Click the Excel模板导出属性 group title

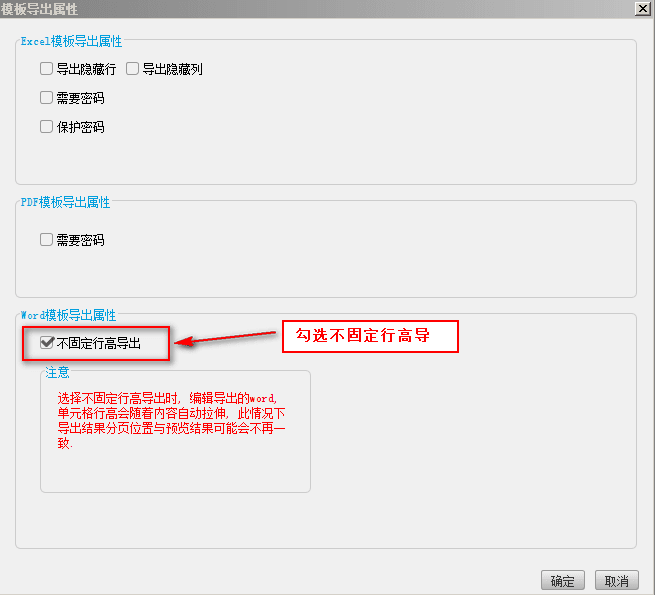(71, 41)
